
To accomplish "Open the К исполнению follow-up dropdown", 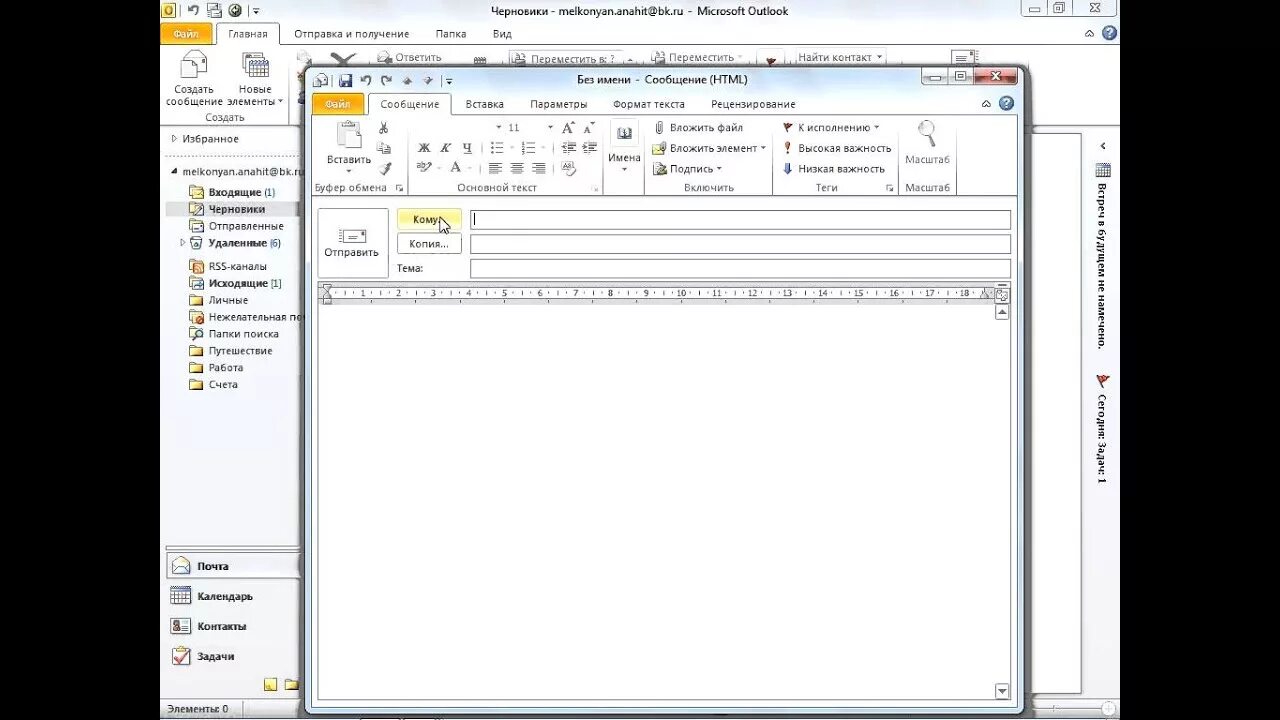I will [x=831, y=128].
